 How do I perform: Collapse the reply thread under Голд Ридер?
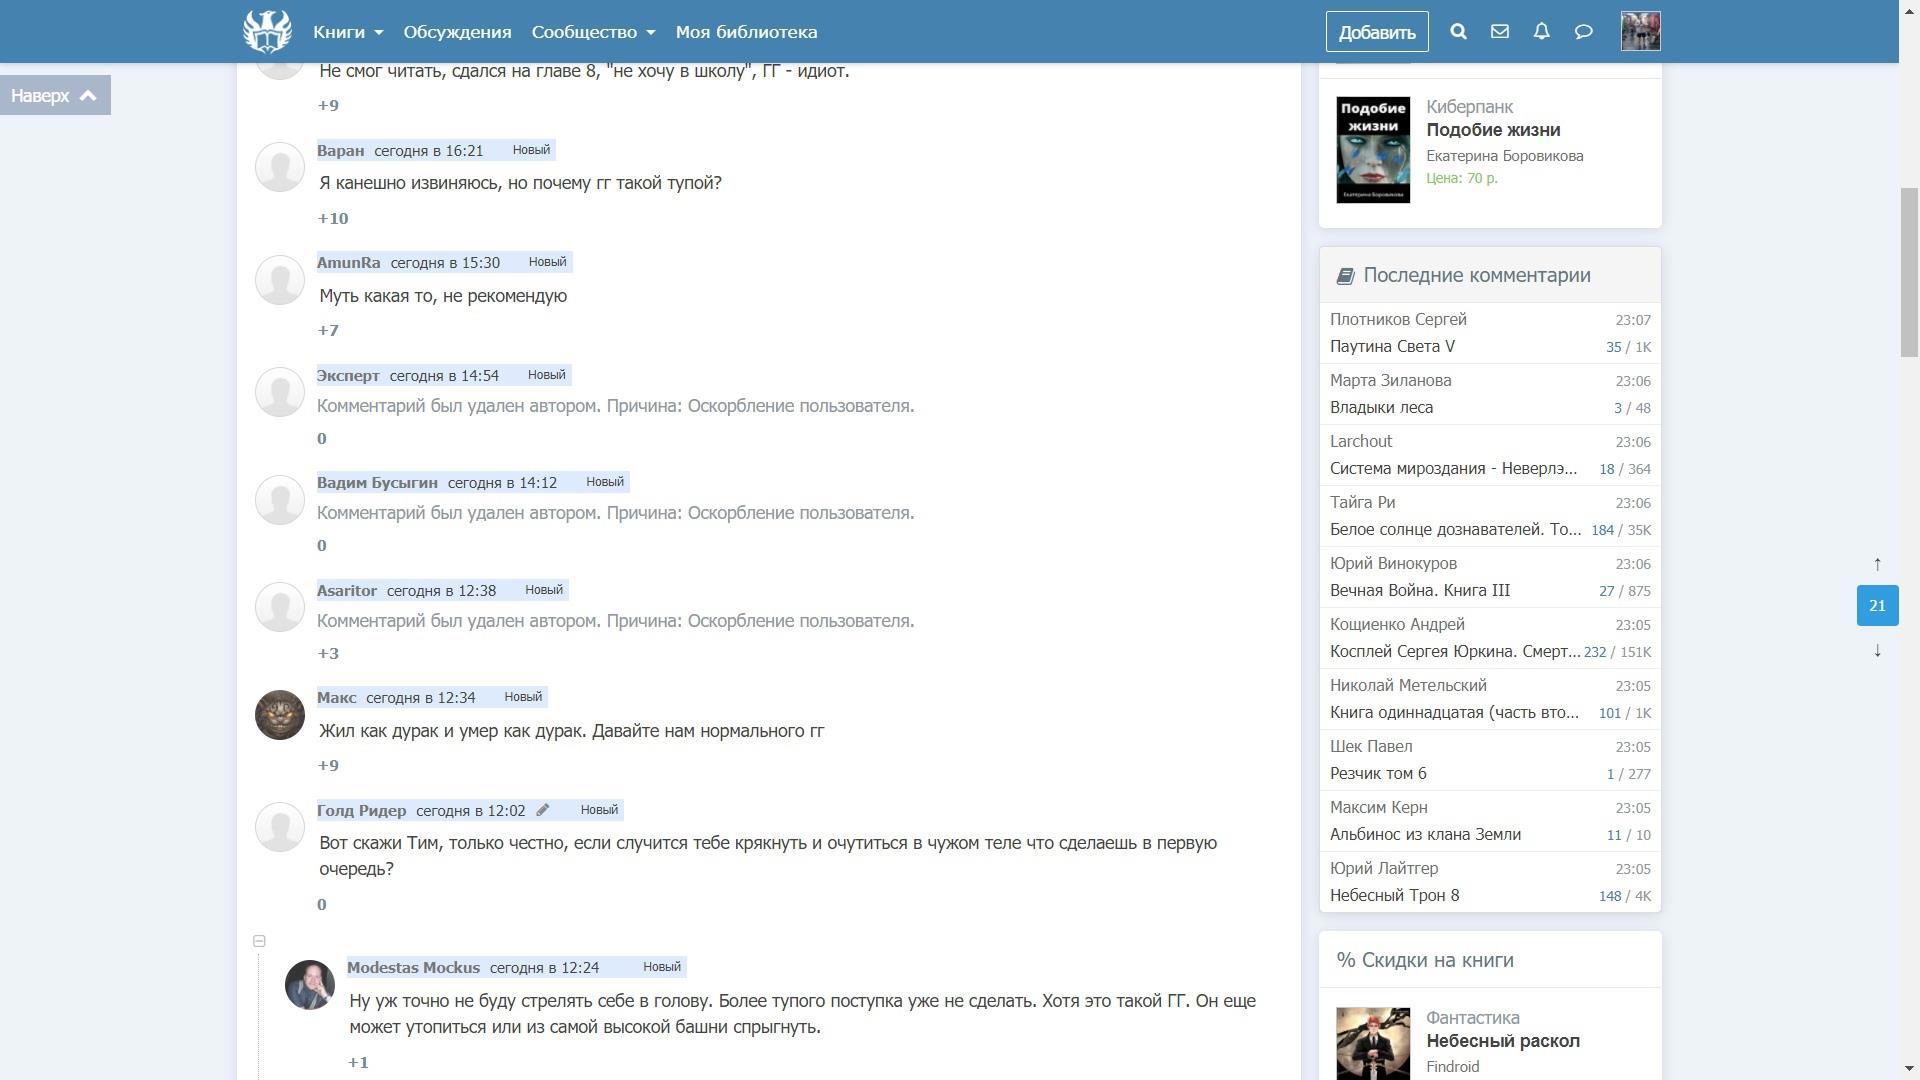point(259,941)
